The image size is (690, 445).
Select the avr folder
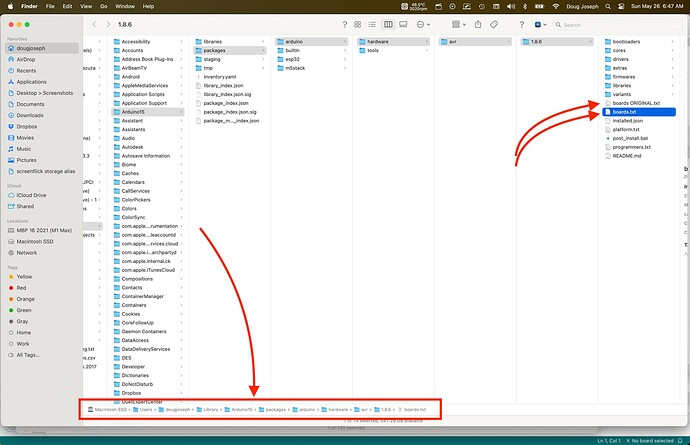pyautogui.click(x=475, y=42)
